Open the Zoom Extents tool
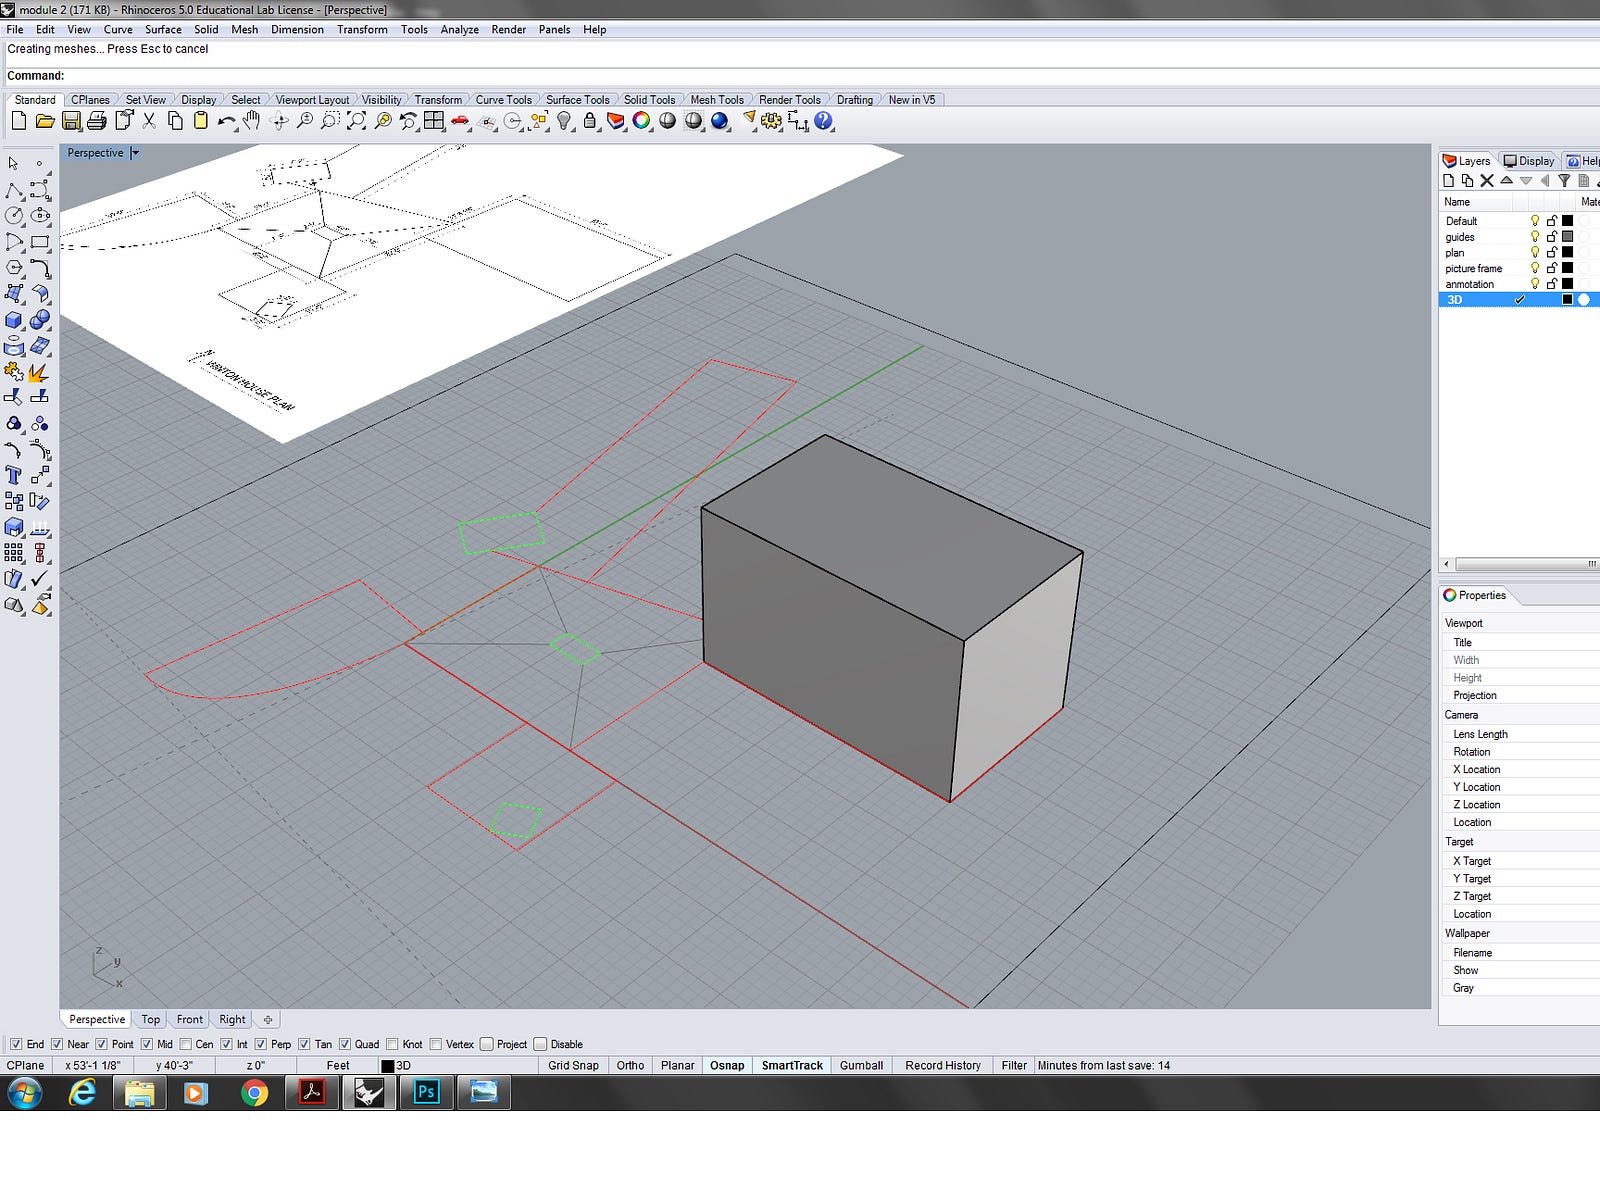1600x1200 pixels. 358,121
